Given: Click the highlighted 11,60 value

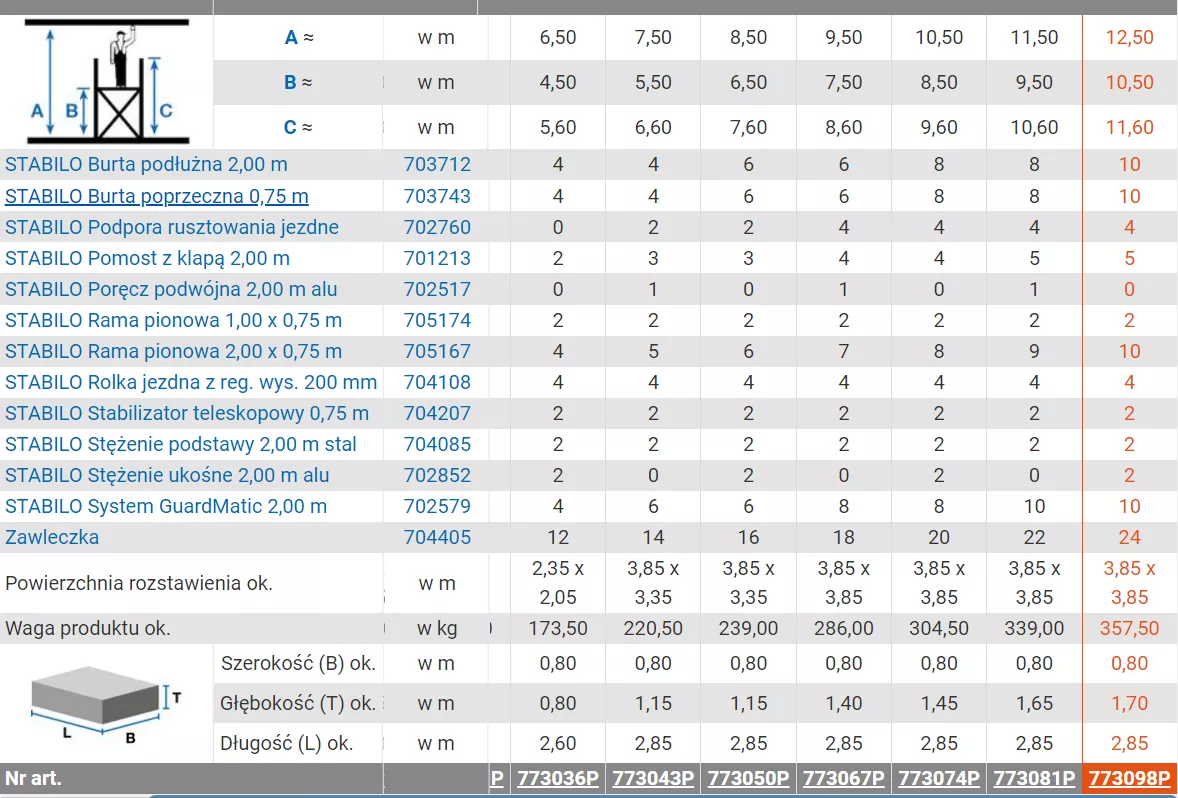Looking at the screenshot, I should 1130,128.
